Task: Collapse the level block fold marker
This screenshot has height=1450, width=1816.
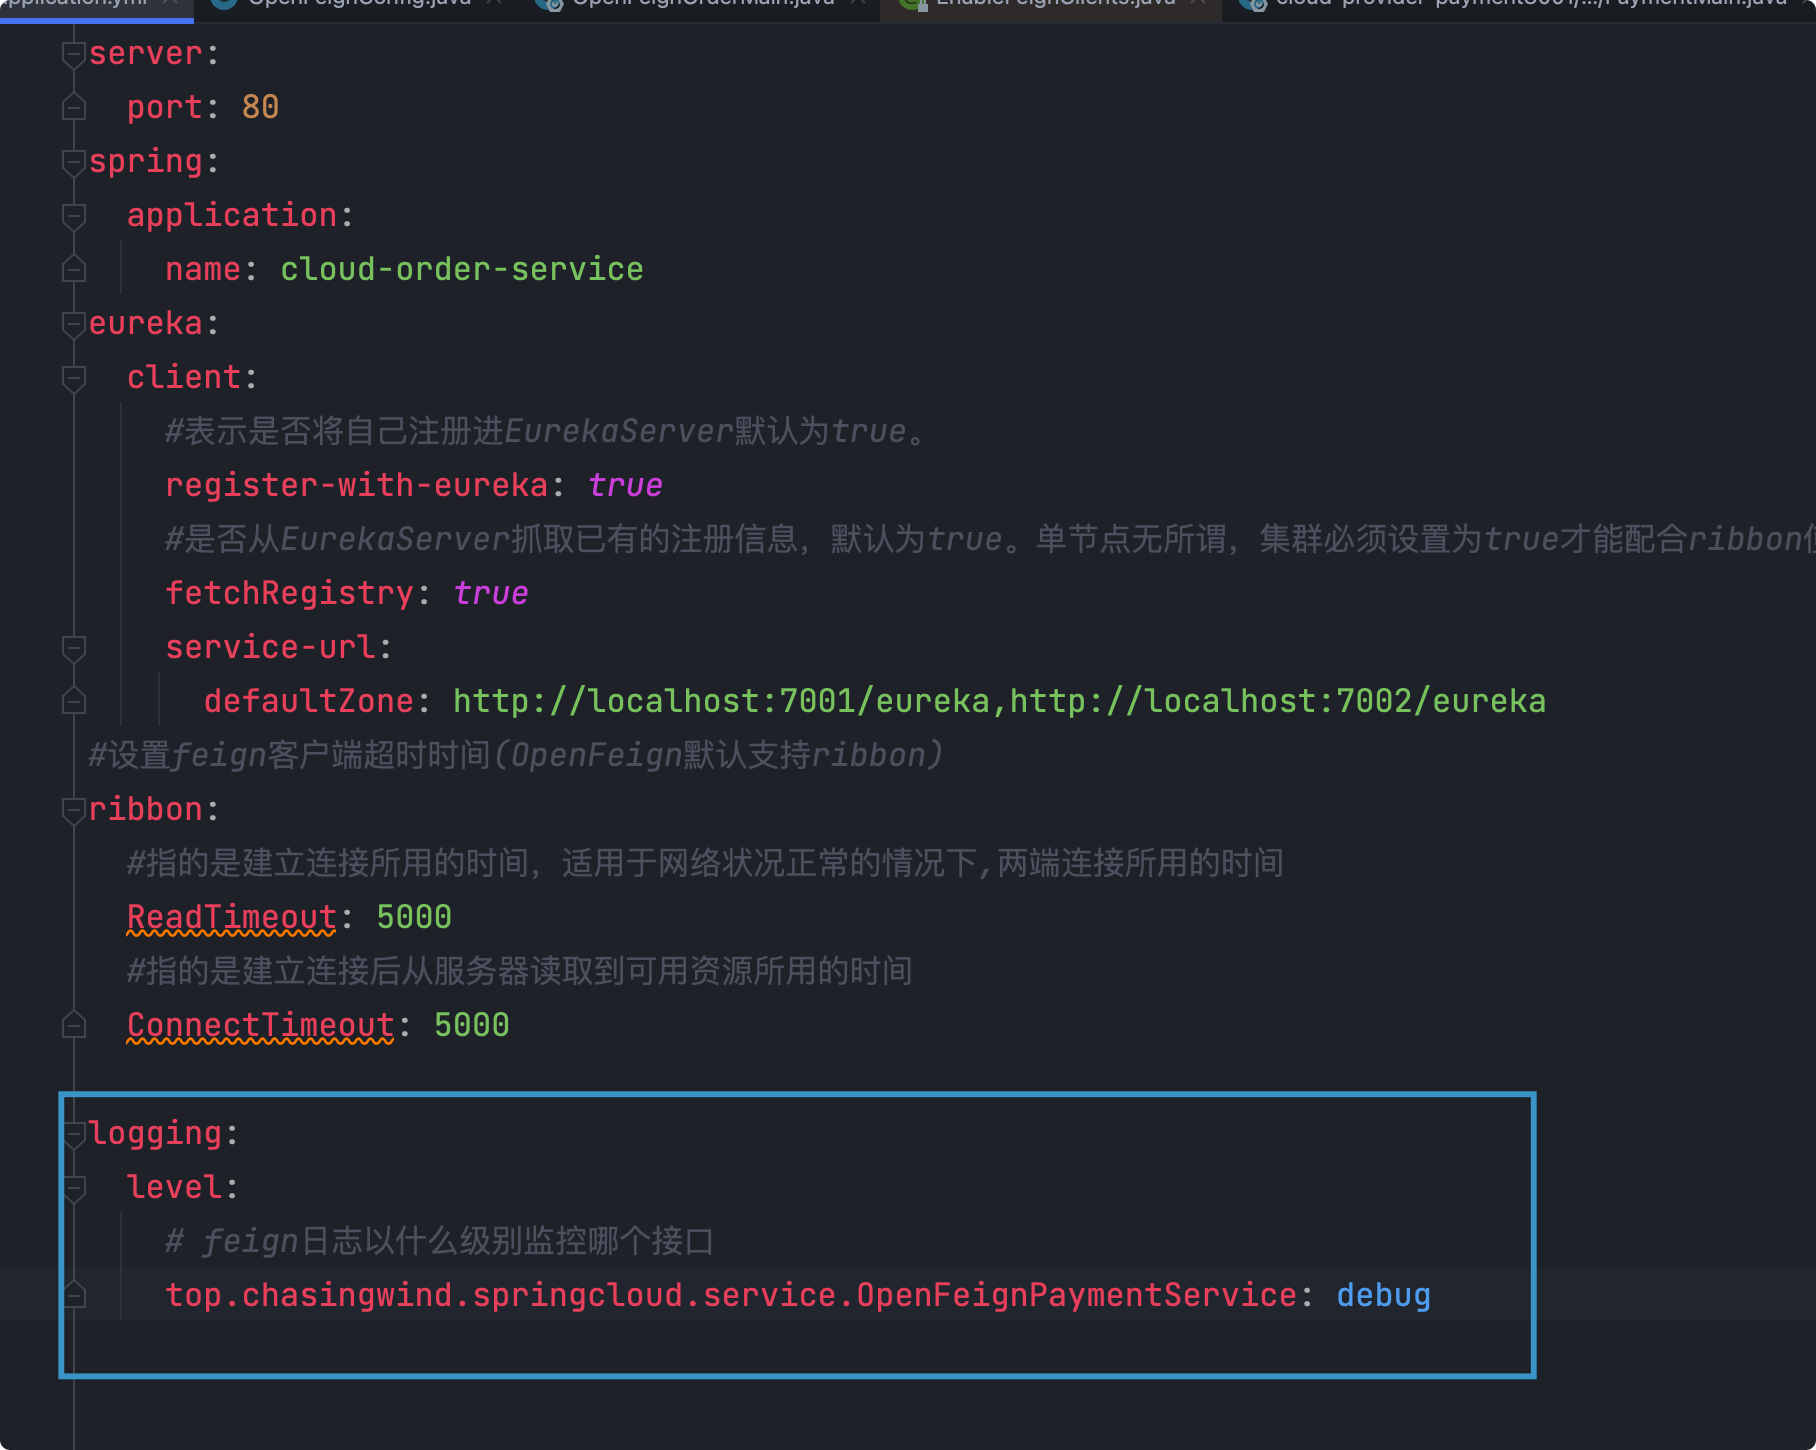Action: (x=73, y=1188)
